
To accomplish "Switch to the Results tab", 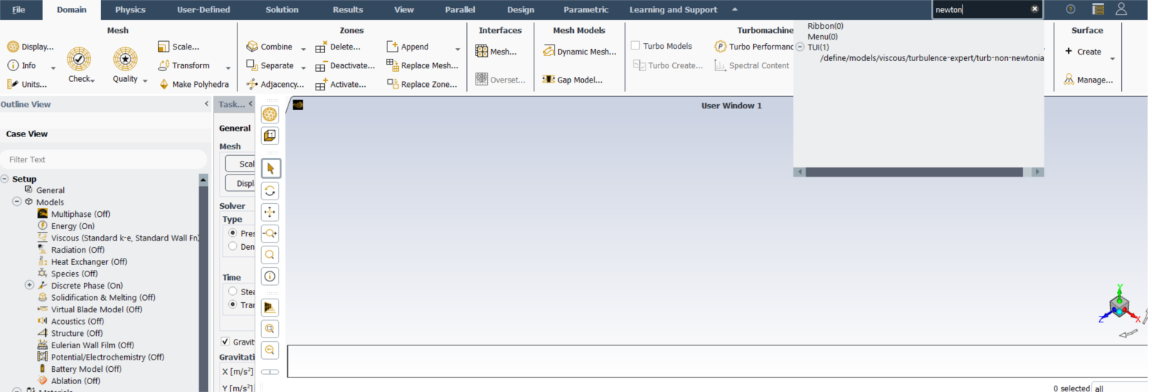I will pyautogui.click(x=348, y=10).
